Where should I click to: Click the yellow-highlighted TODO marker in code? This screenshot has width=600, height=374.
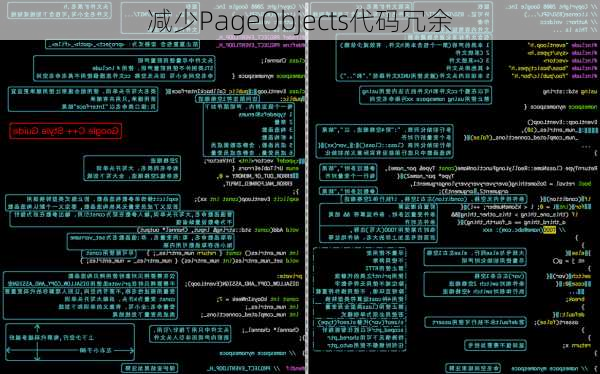[x=549, y=230]
